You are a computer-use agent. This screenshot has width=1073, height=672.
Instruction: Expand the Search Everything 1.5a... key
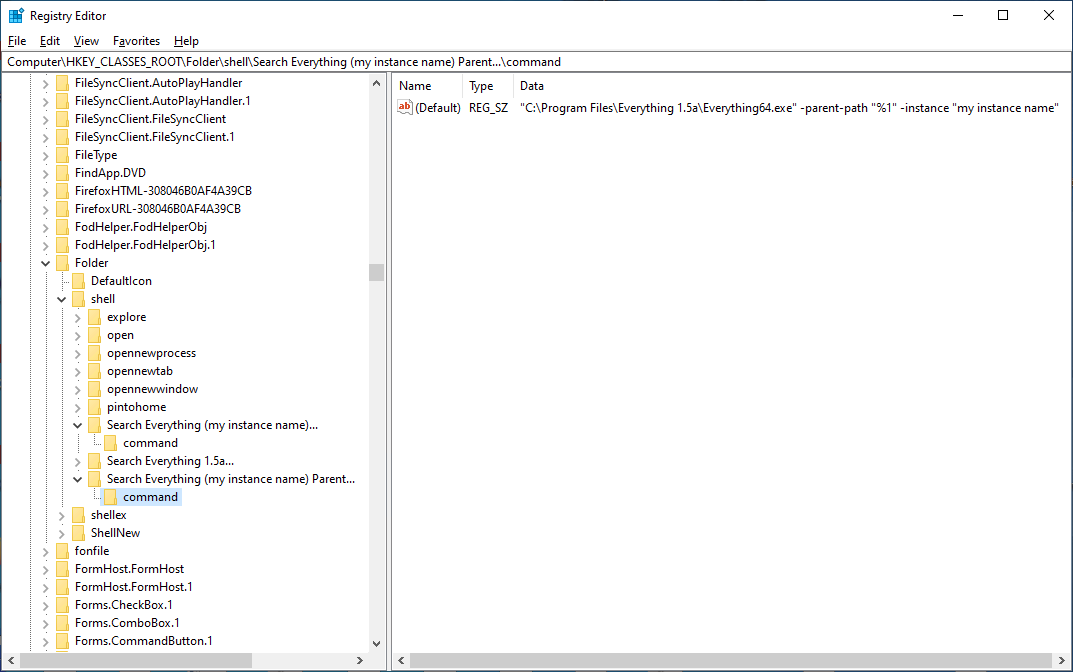coord(77,462)
